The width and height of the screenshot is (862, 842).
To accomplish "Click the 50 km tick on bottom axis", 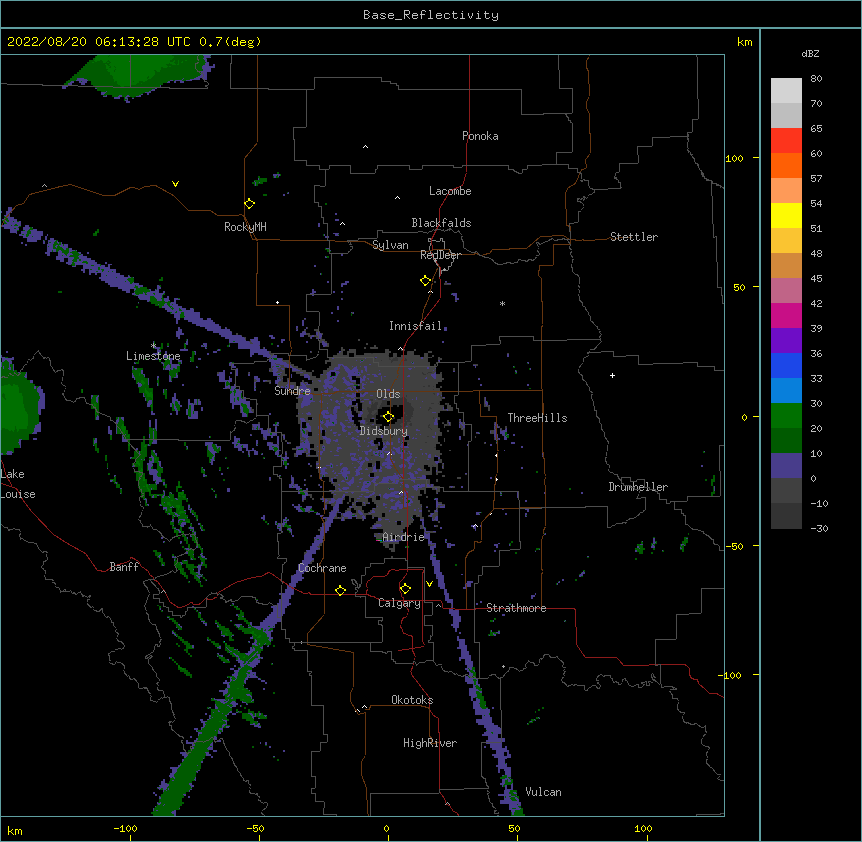I will pos(515,828).
